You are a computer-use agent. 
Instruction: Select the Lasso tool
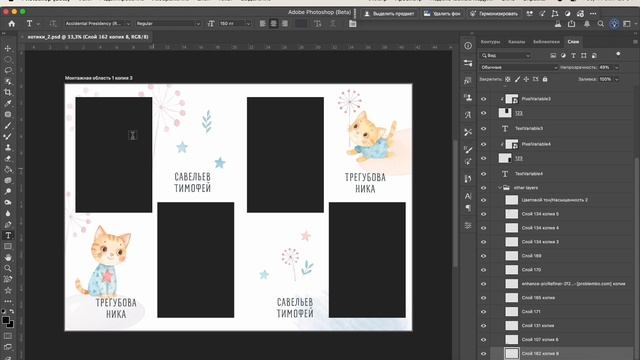pos(8,70)
